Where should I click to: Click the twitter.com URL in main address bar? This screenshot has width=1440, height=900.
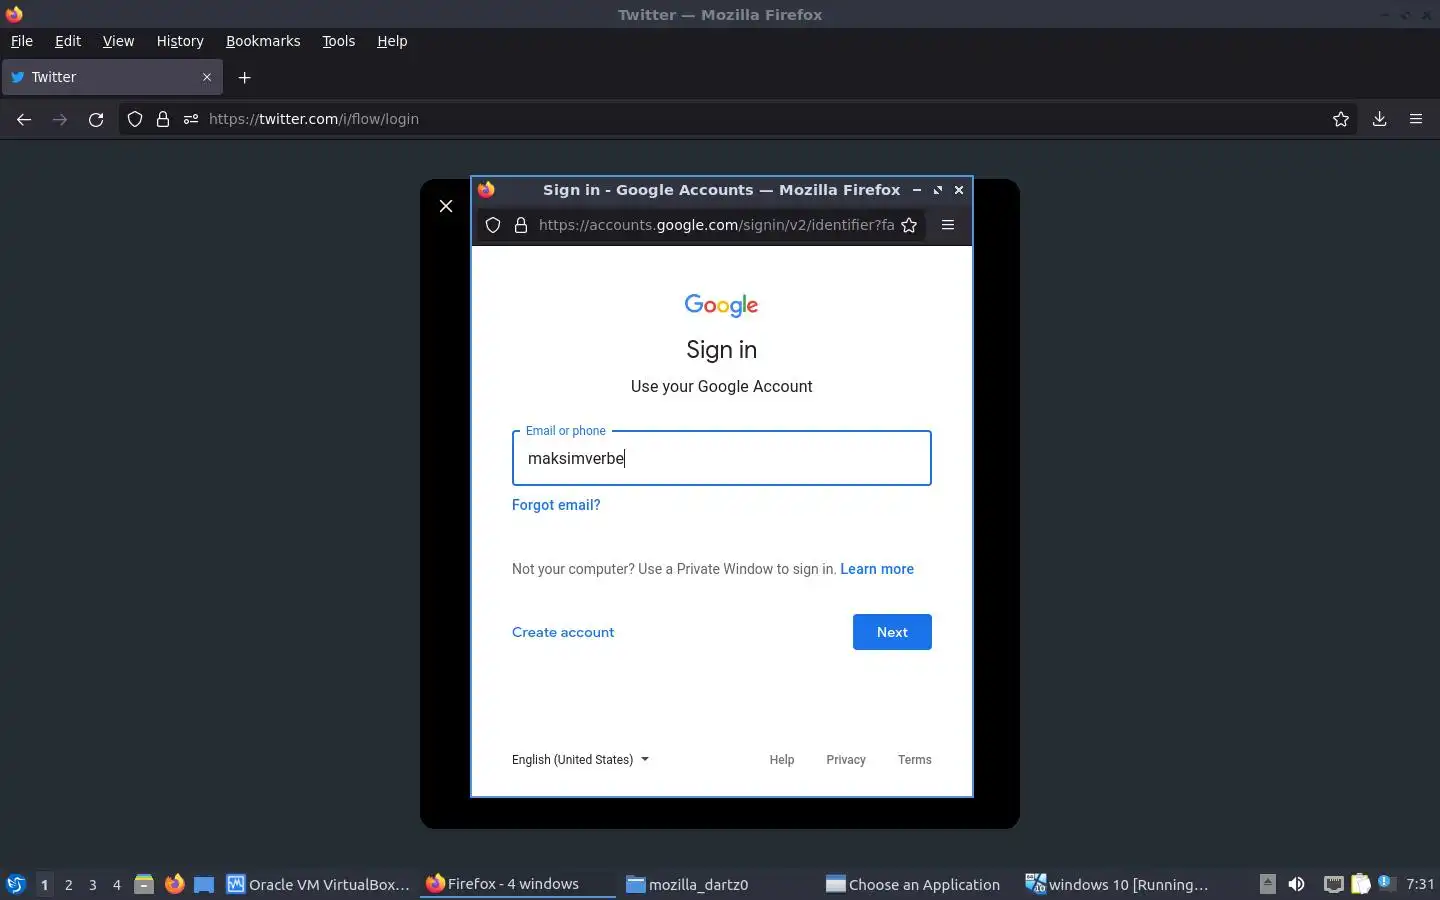tap(314, 119)
